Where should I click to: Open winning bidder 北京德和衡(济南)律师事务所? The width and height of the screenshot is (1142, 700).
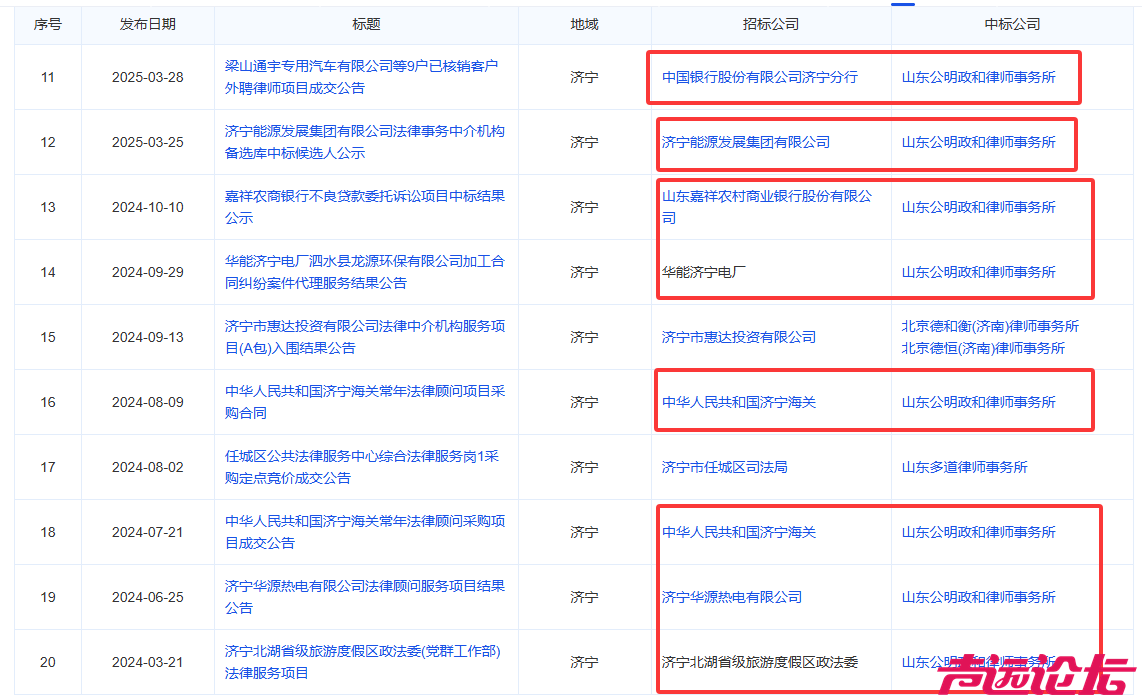[x=990, y=326]
